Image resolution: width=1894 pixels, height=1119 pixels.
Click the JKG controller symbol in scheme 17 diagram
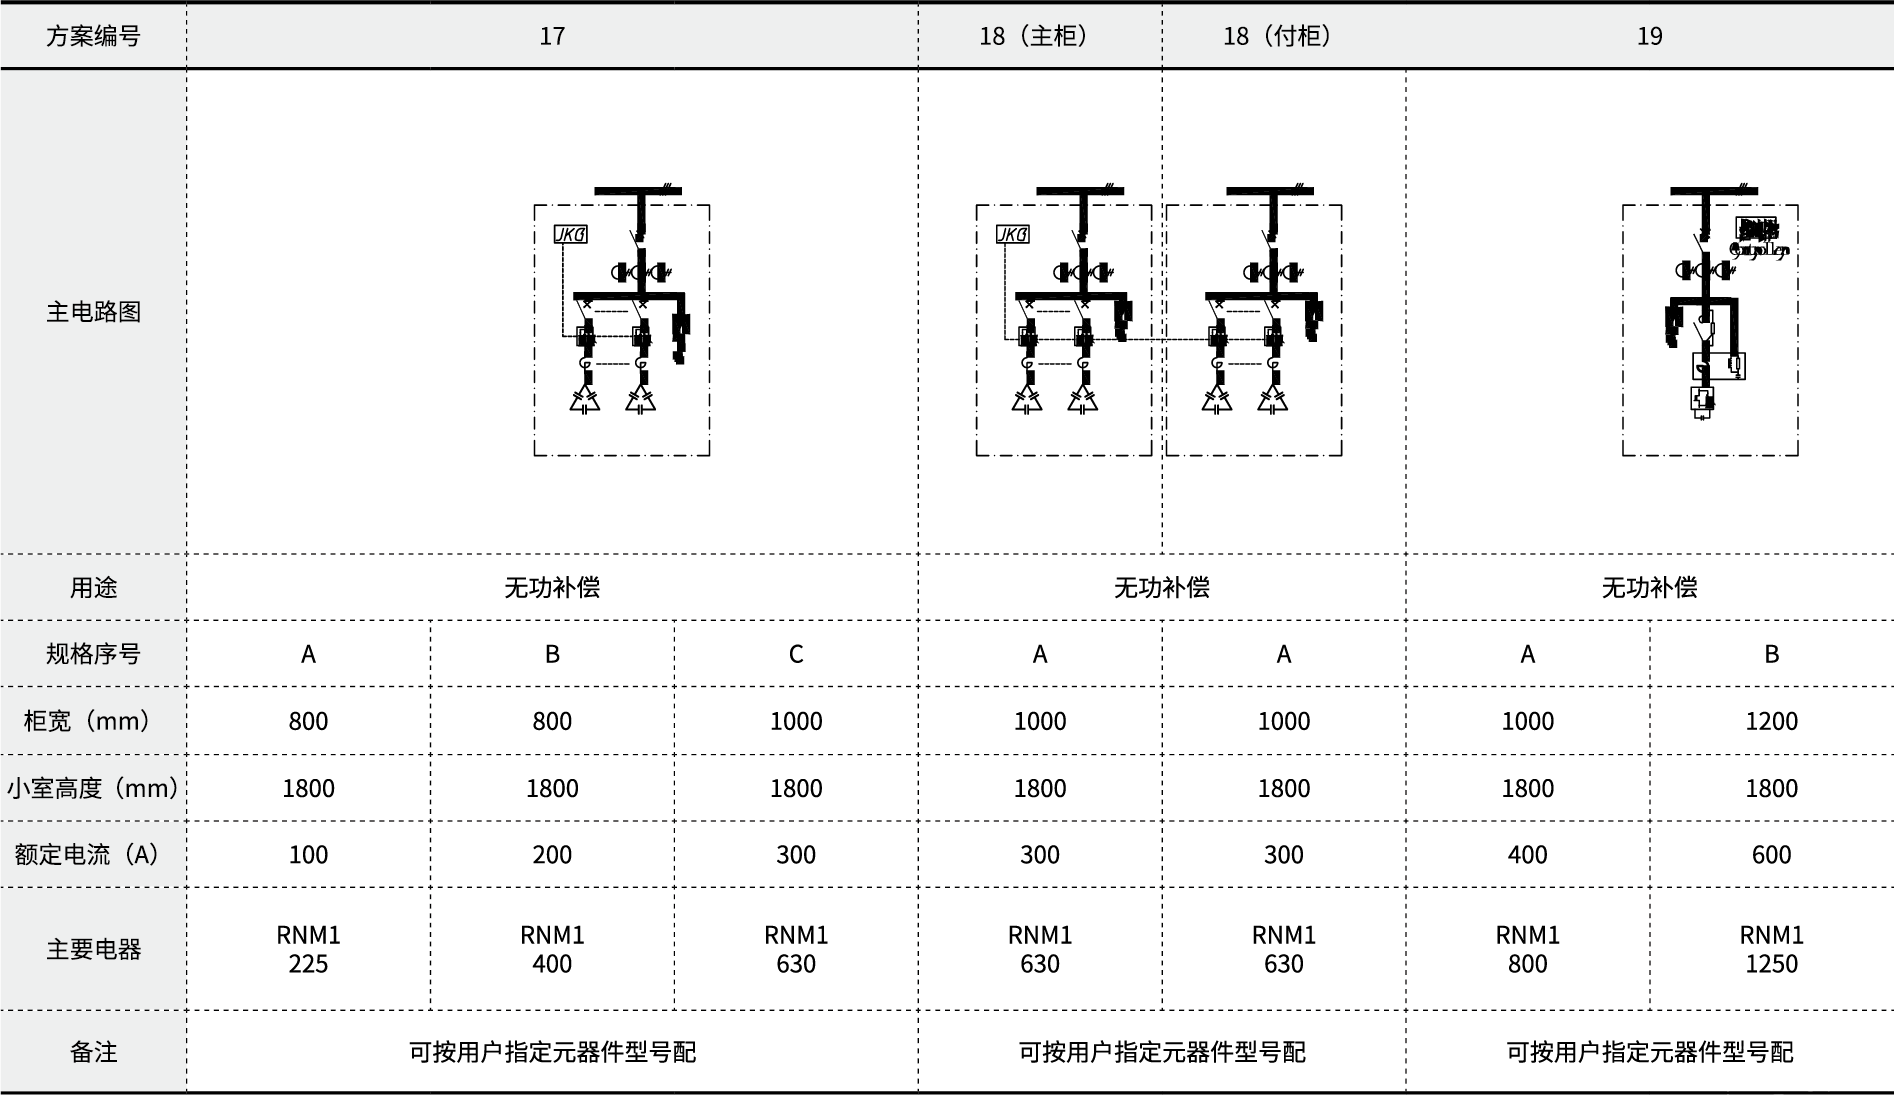pos(570,234)
